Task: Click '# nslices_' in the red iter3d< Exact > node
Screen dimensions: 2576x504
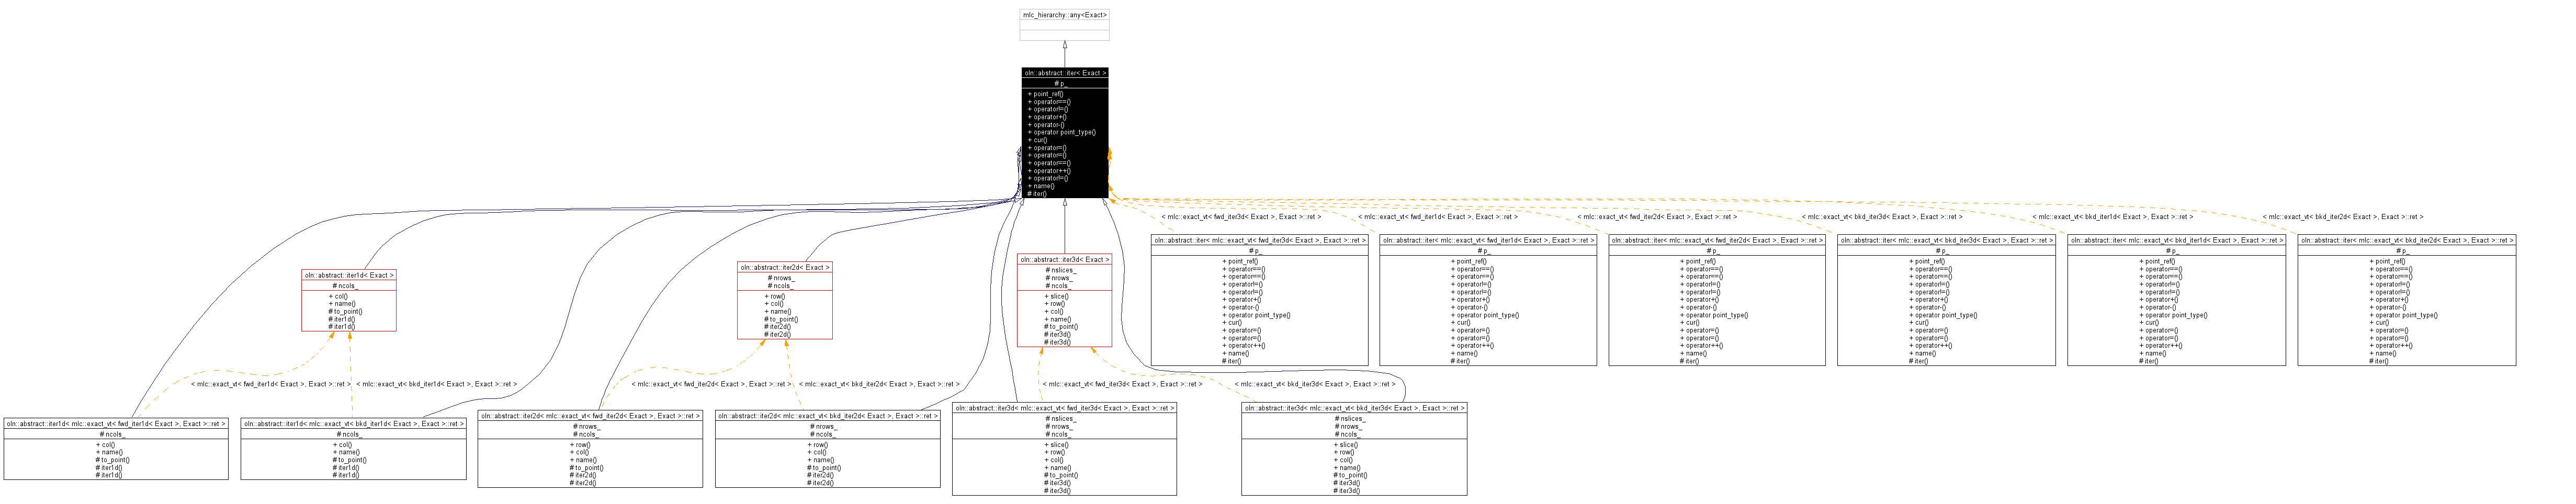Action: coord(1060,270)
